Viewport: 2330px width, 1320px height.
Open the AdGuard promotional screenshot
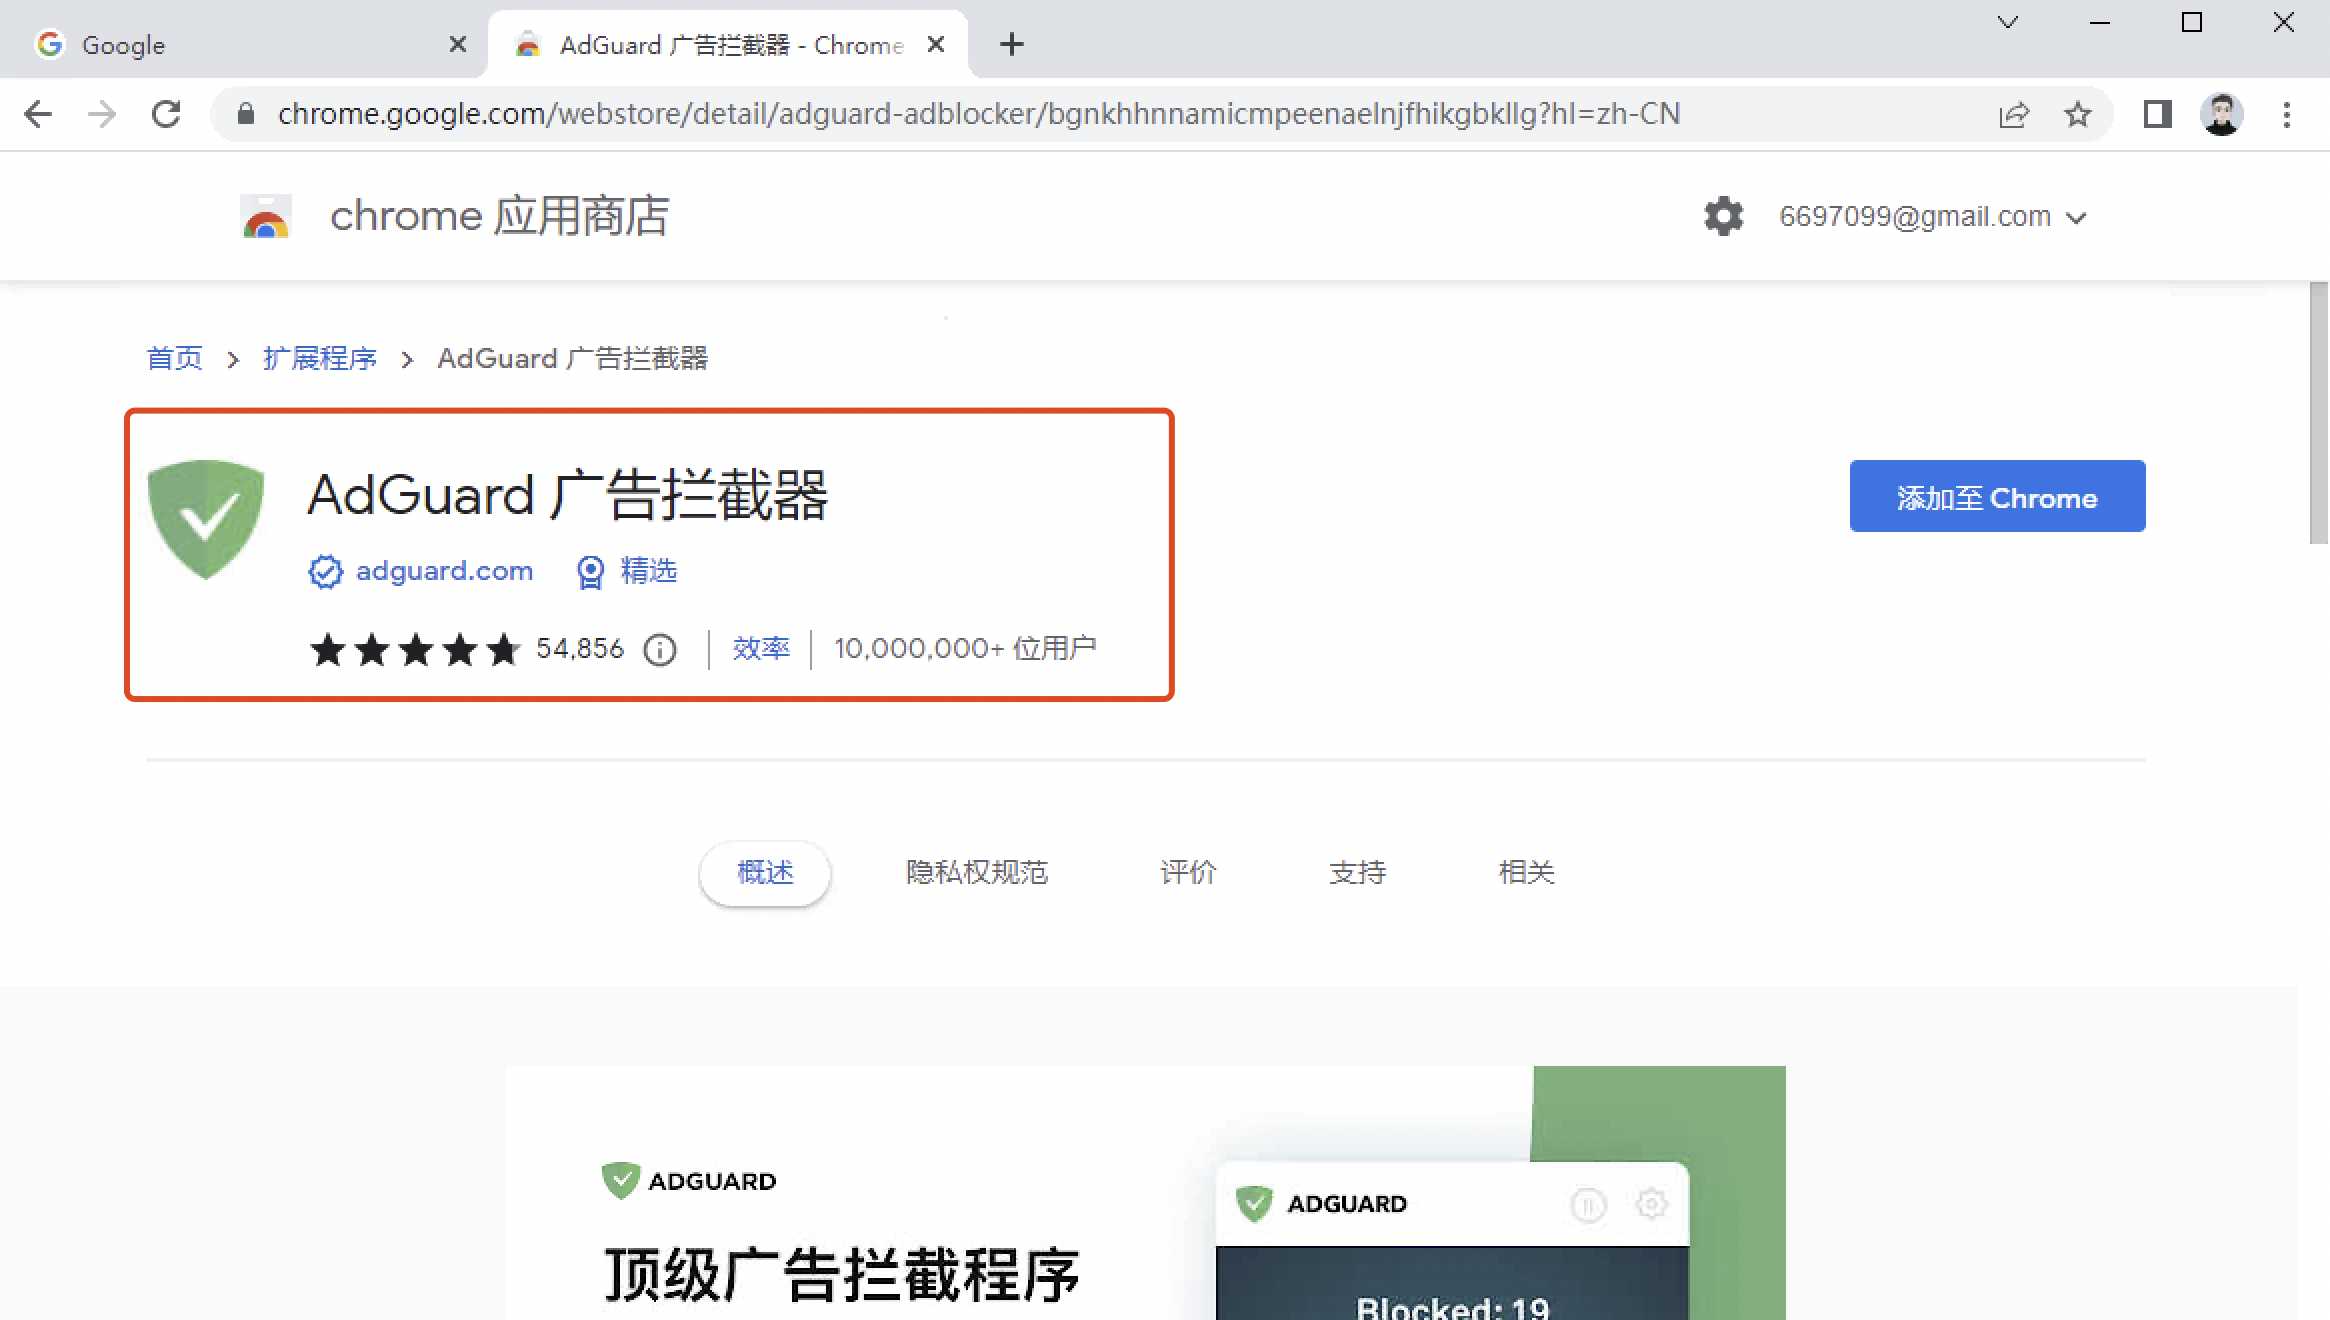click(1145, 1192)
